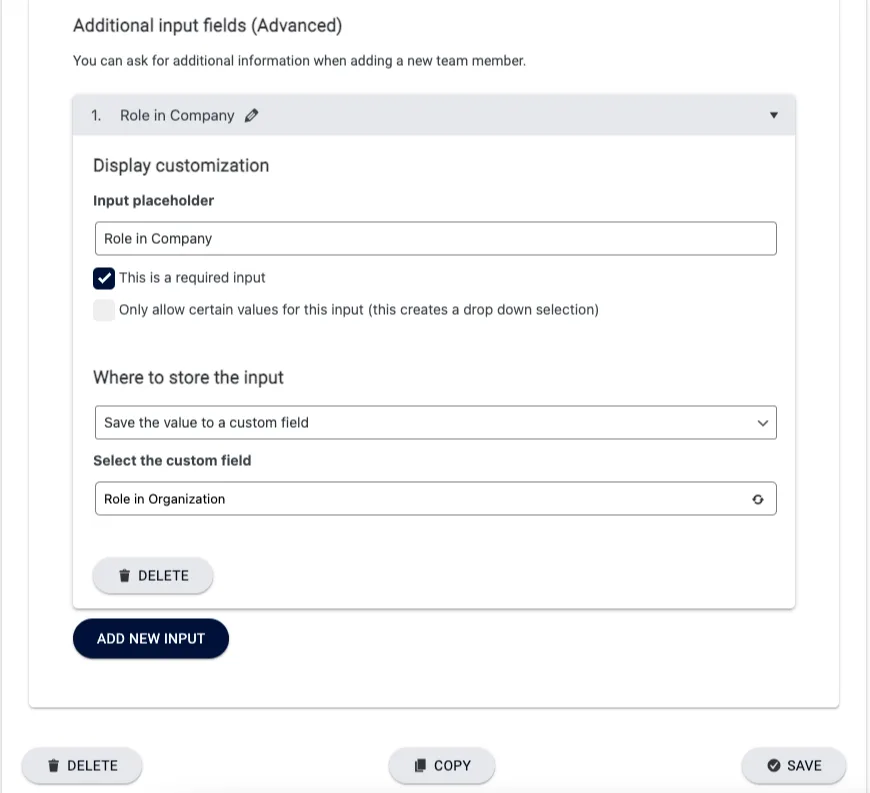Click the trash icon on the bottom DELETE button
The width and height of the screenshot is (870, 793).
point(54,765)
